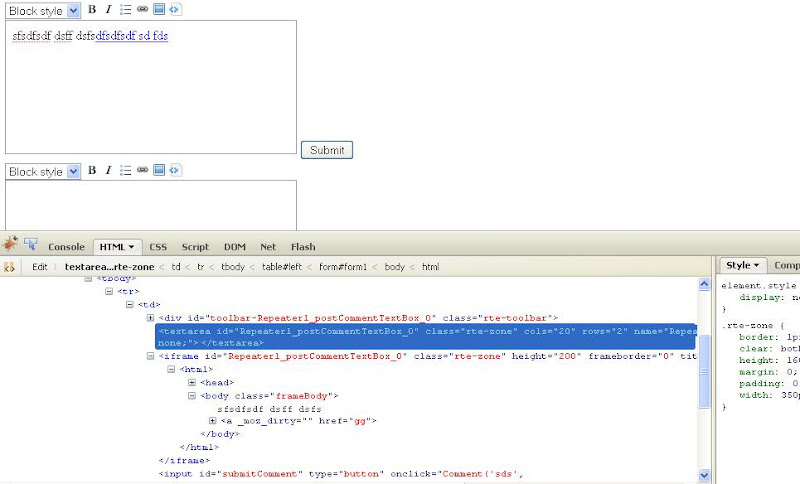Image resolution: width=800 pixels, height=484 pixels.
Task: Expand the anchor href gg node
Action: coord(213,421)
